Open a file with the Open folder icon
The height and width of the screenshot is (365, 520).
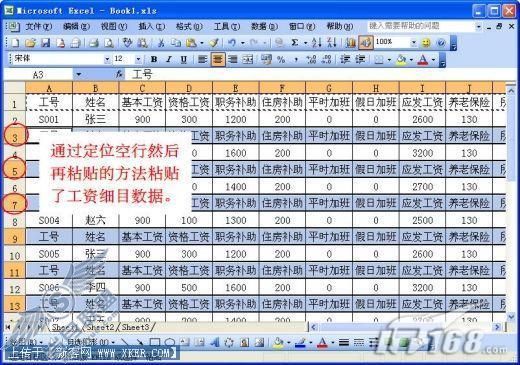pos(30,43)
